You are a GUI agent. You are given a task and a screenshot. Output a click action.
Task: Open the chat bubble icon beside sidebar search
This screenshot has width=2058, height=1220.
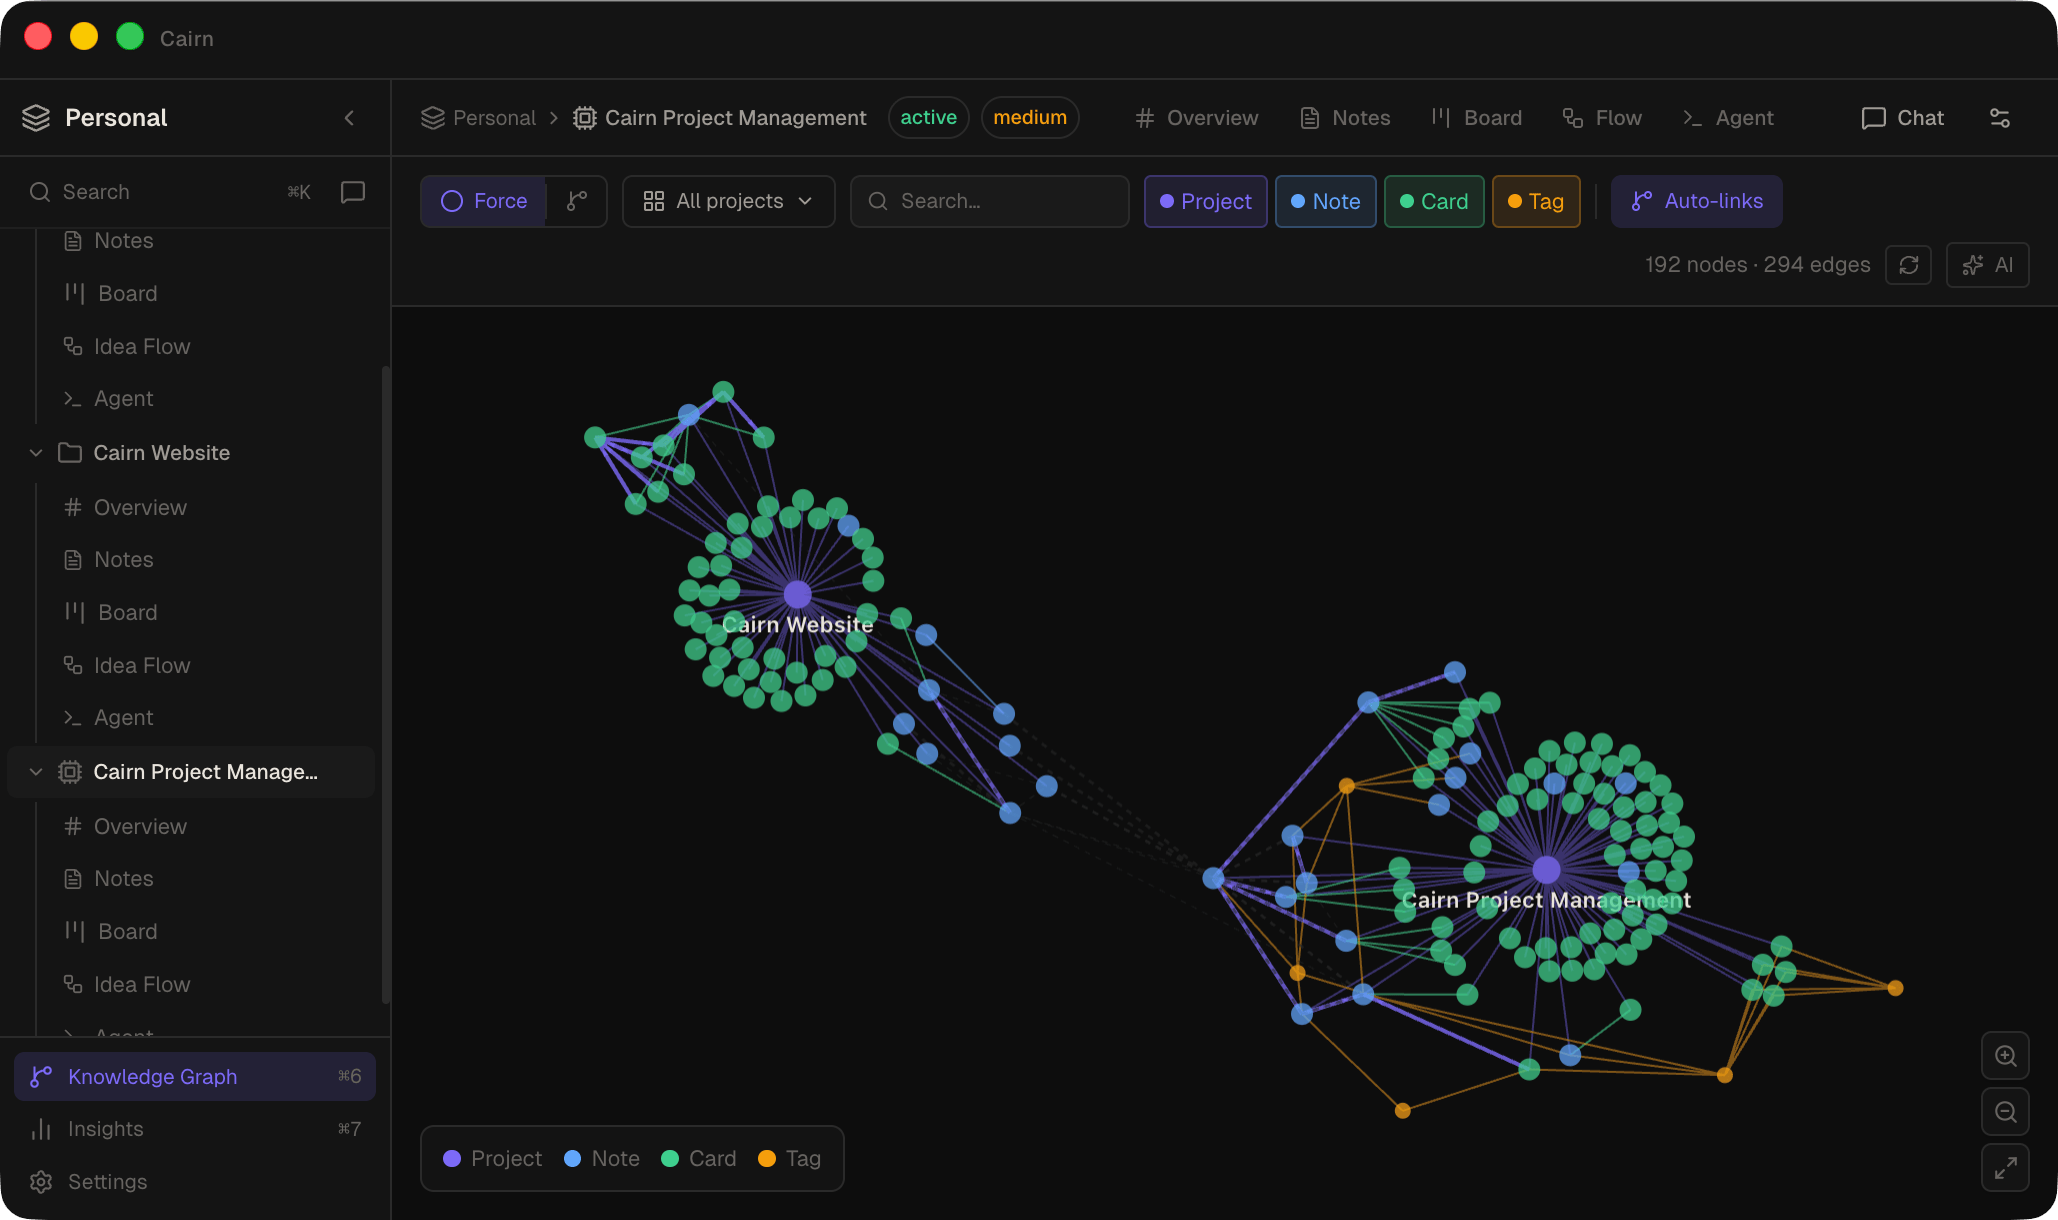pos(353,192)
